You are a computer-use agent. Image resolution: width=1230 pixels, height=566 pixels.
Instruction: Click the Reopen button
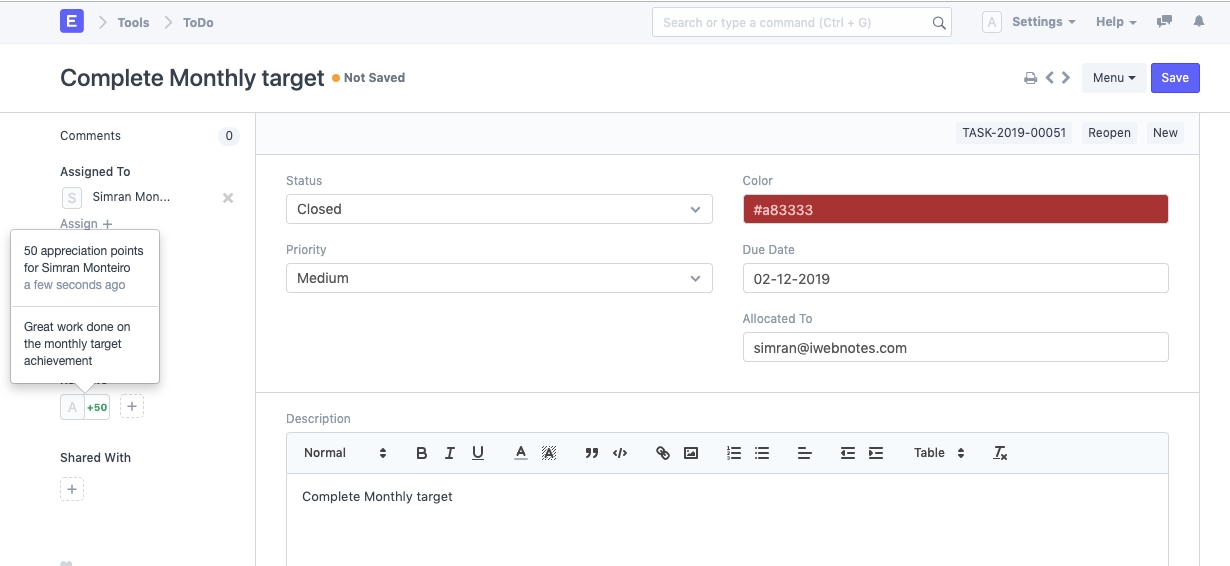[x=1109, y=133]
